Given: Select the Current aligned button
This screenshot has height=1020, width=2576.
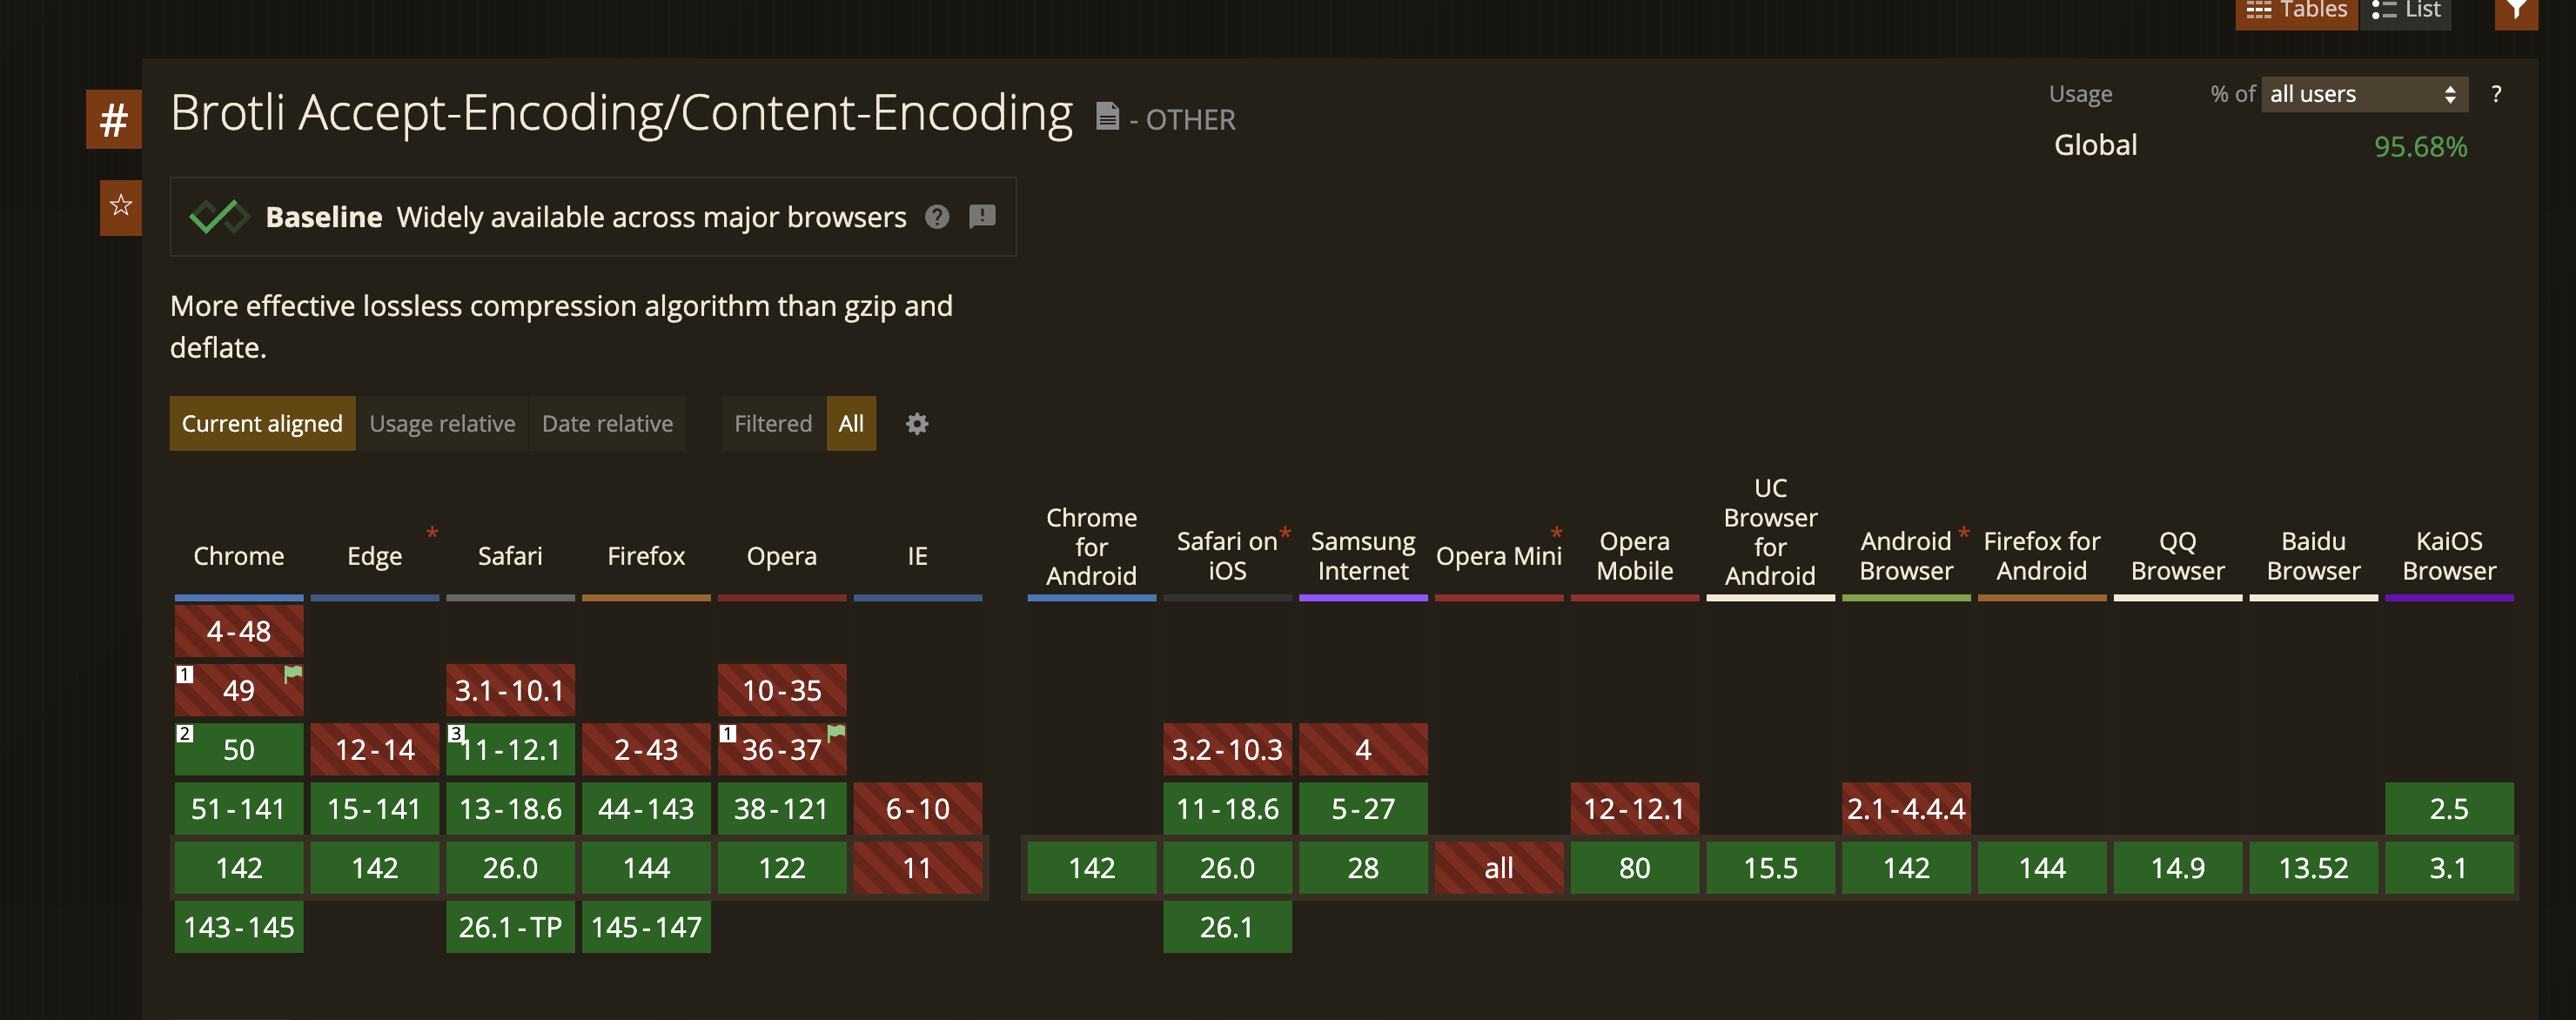Looking at the screenshot, I should tap(262, 424).
